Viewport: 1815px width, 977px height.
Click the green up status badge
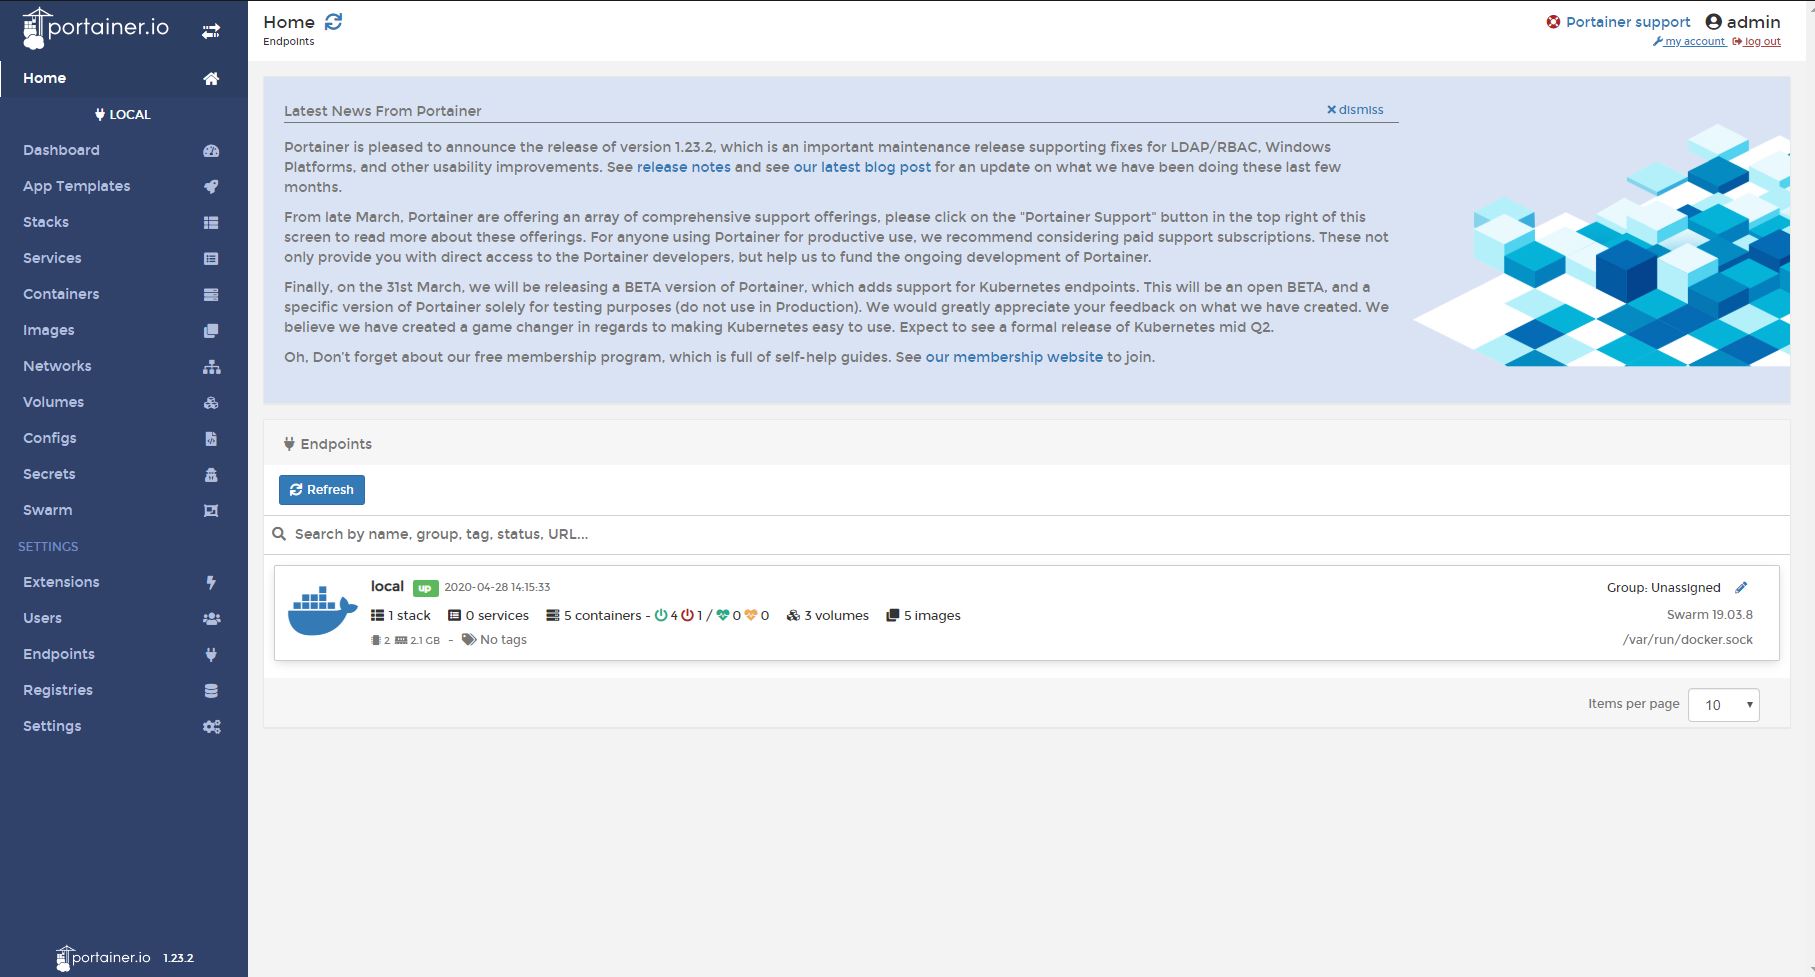[x=425, y=588]
